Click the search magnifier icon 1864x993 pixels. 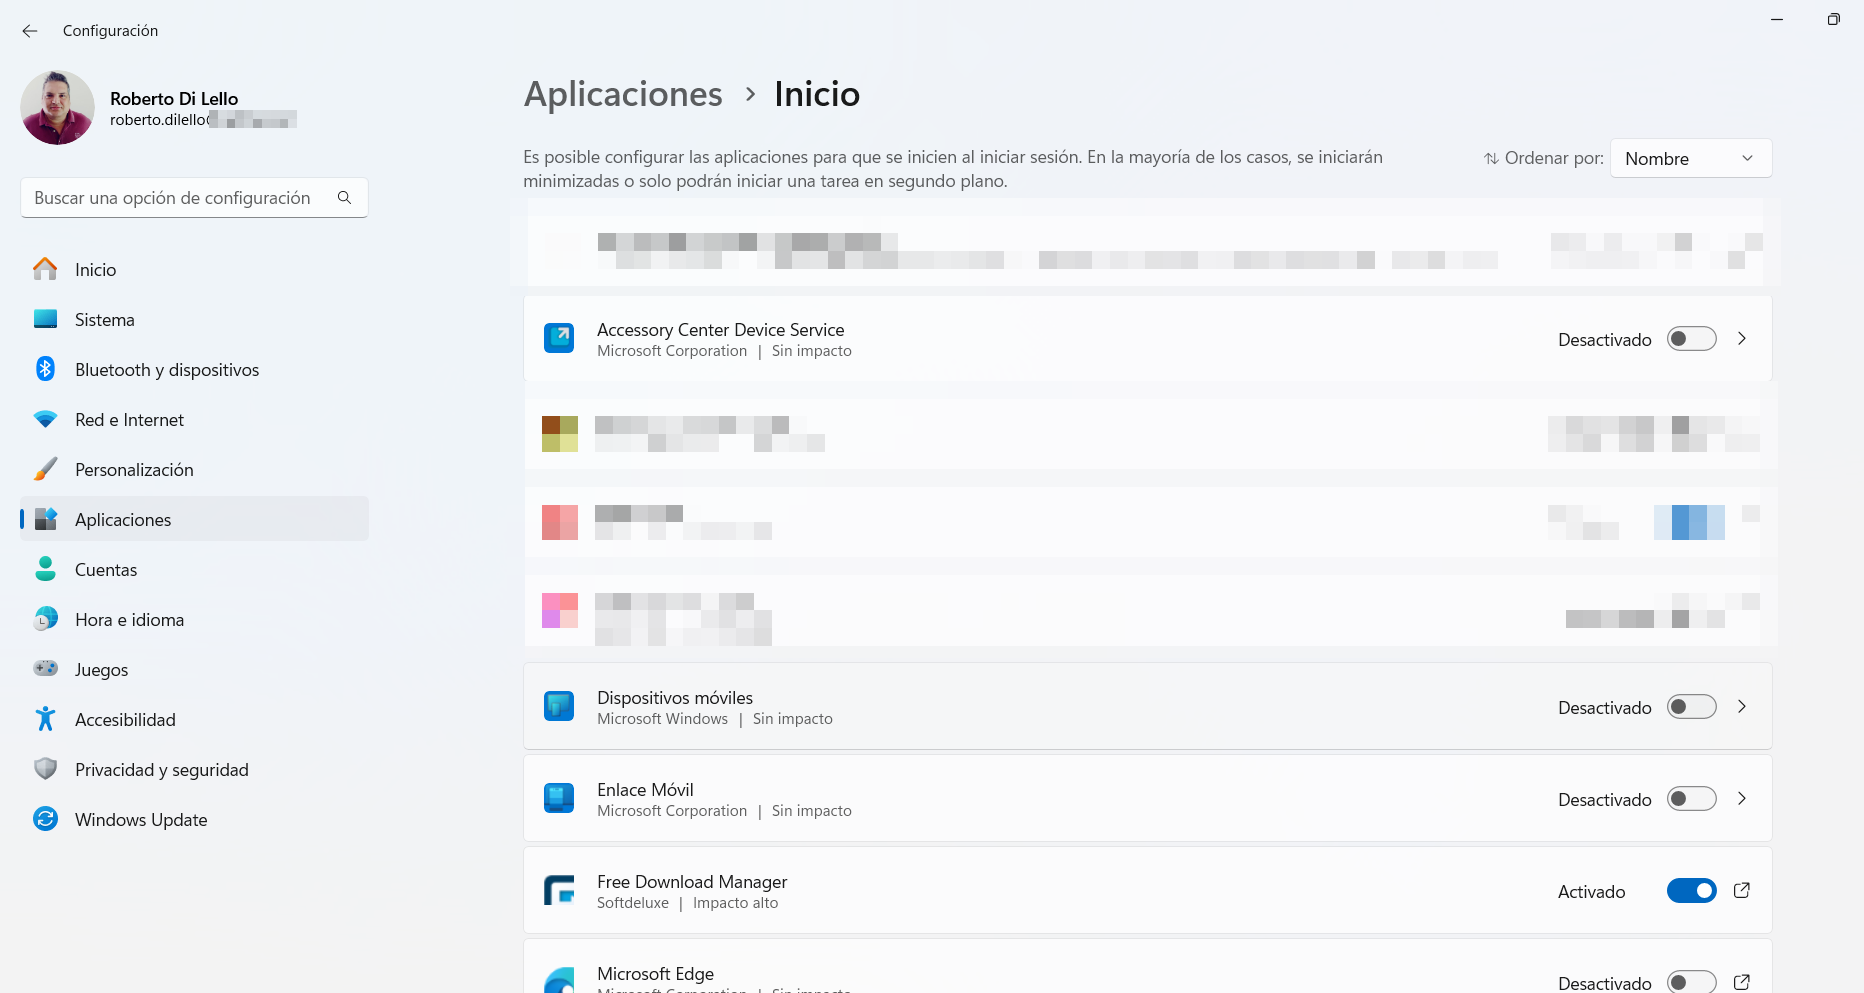pos(344,198)
